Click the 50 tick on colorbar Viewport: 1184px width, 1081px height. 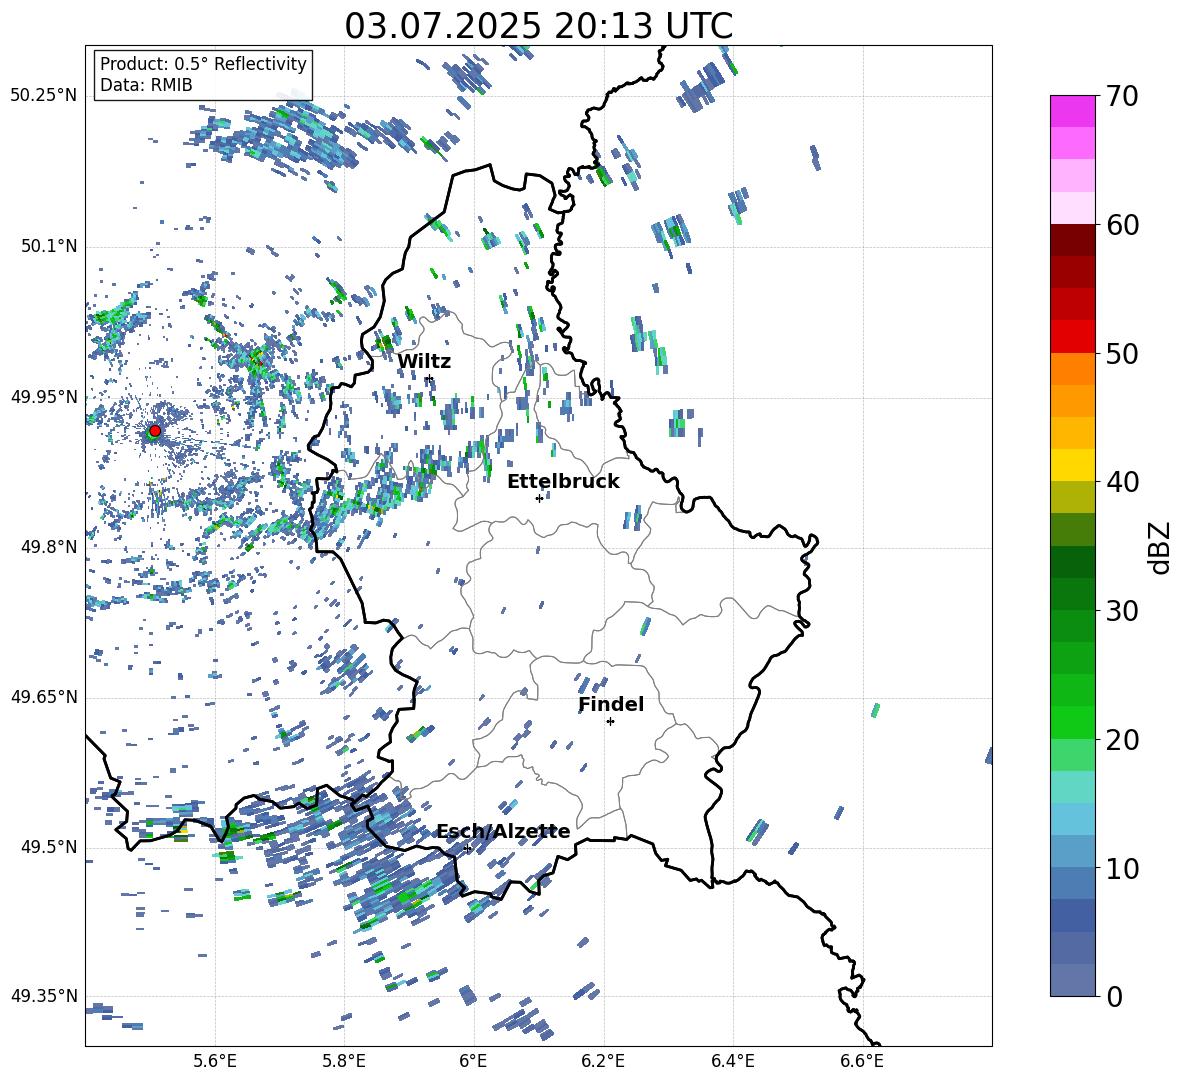tap(1122, 353)
